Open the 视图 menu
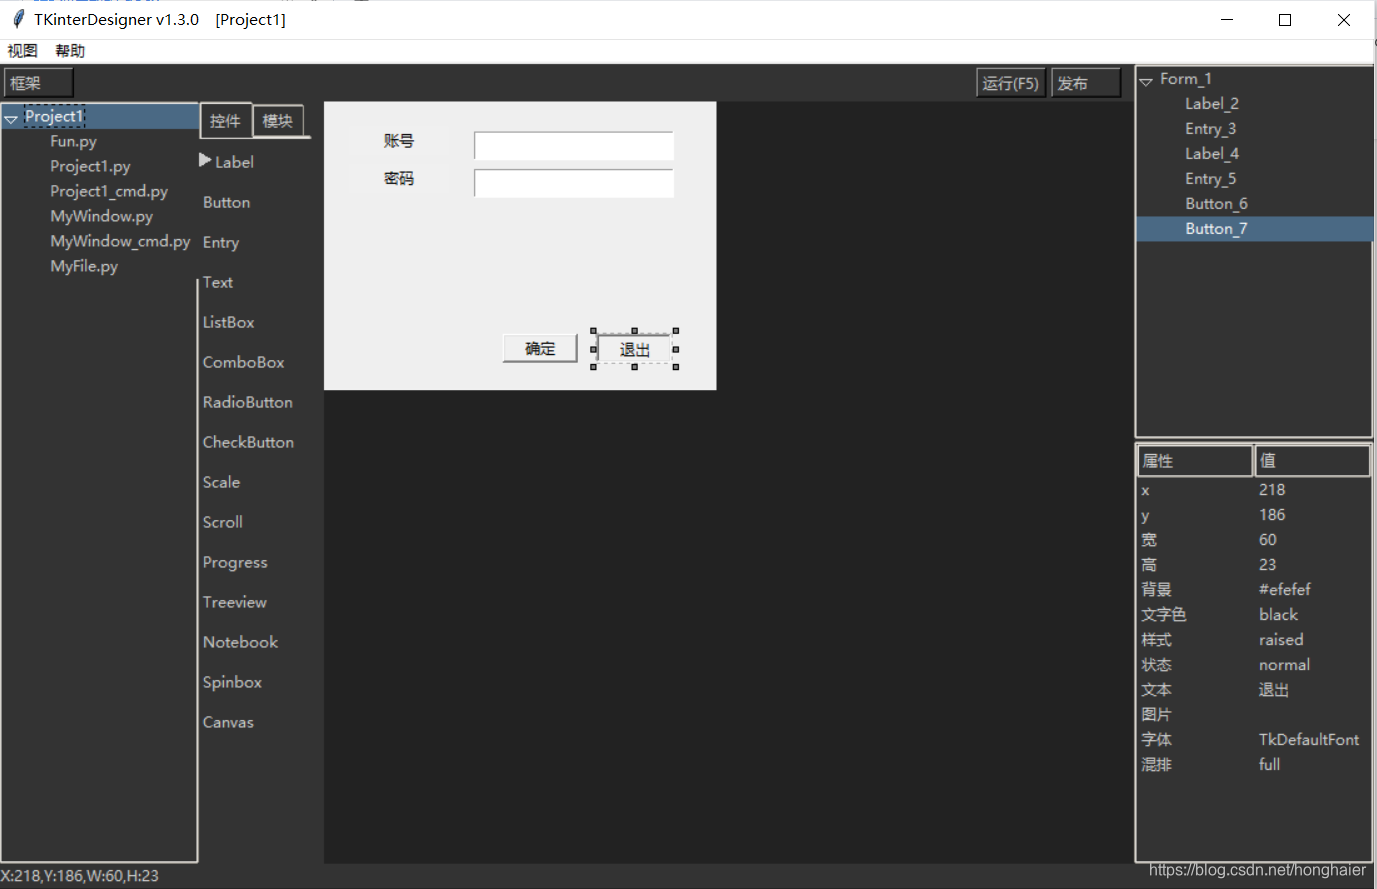The image size is (1377, 889). click(22, 51)
